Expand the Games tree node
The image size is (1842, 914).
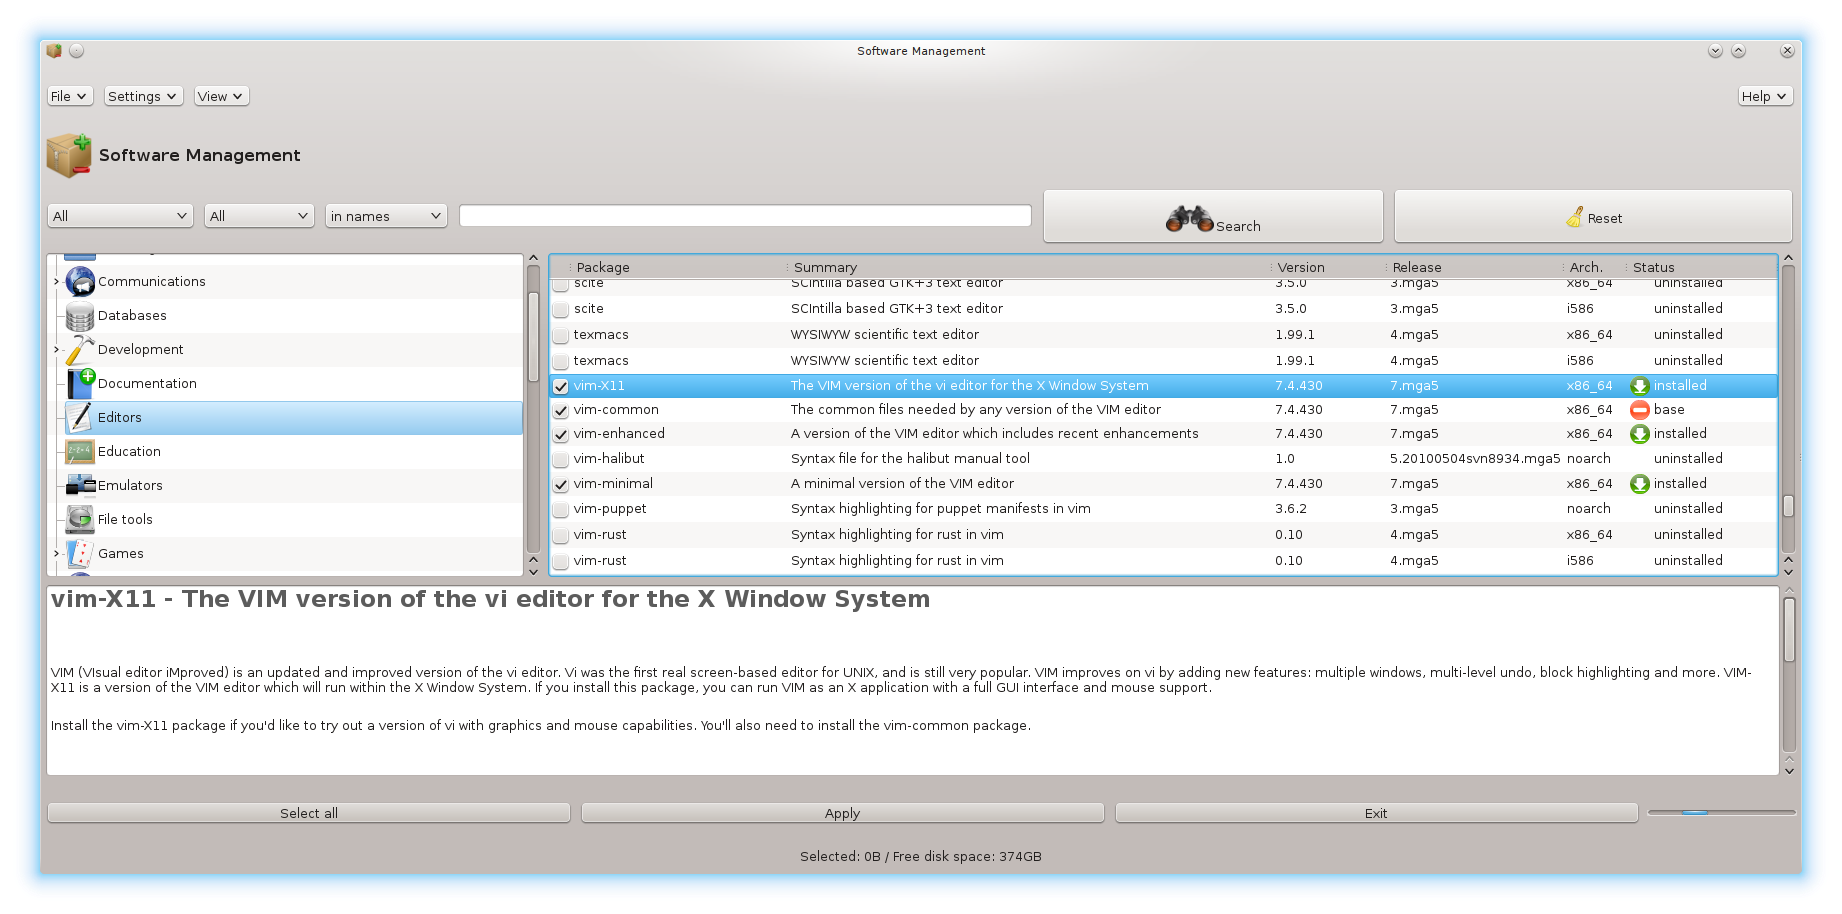click(x=56, y=554)
